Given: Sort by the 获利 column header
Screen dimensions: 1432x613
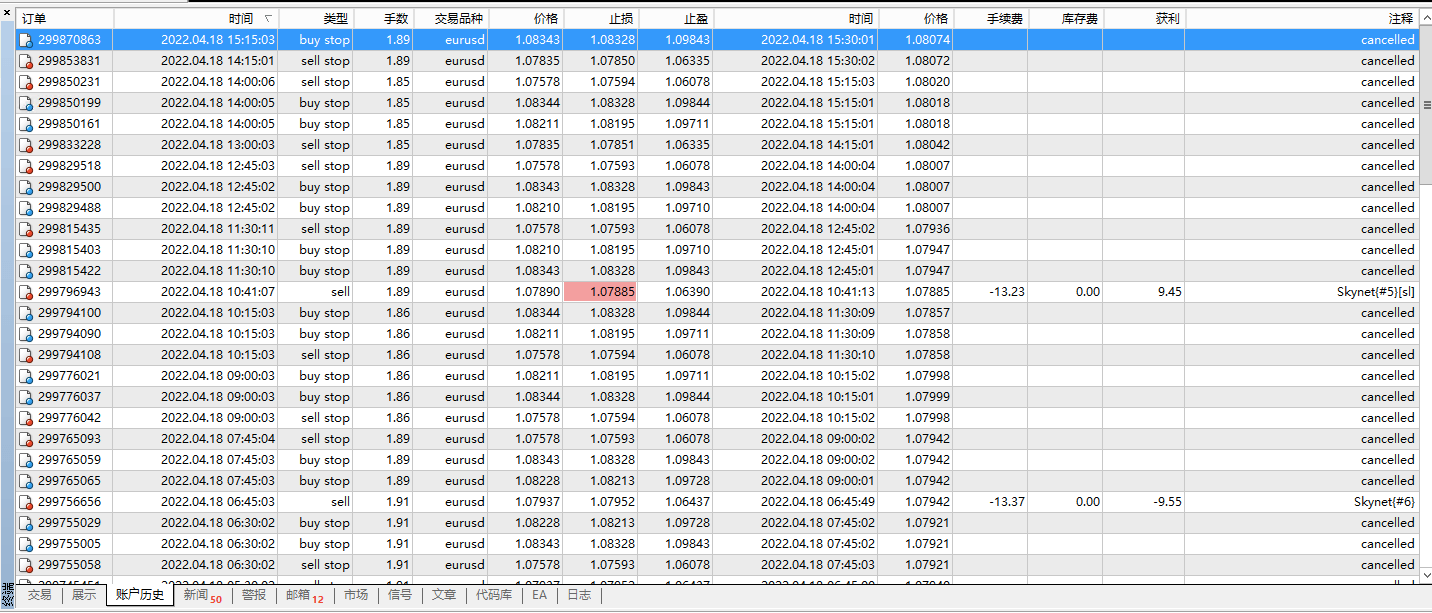Looking at the screenshot, I should [x=1166, y=19].
